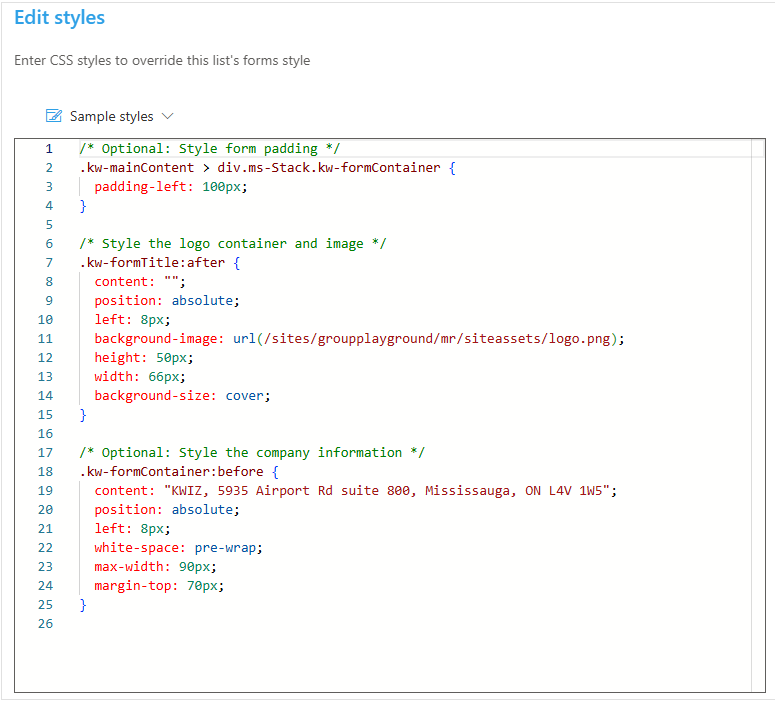This screenshot has height=705, width=775.
Task: Click the closing brace on line 25
Action: 83,605
